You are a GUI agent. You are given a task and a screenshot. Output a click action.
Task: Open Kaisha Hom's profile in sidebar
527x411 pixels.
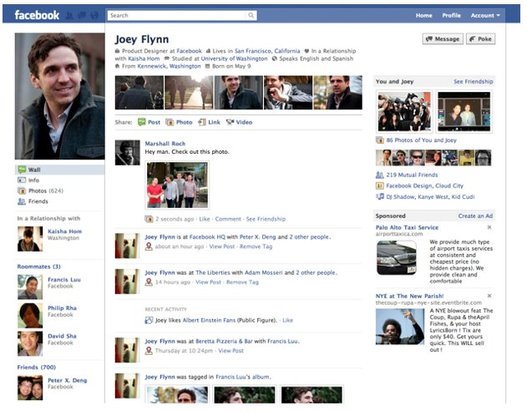pos(65,232)
